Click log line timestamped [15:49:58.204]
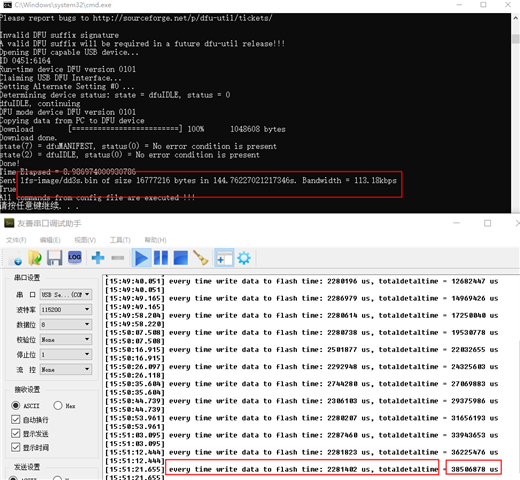 point(302,315)
